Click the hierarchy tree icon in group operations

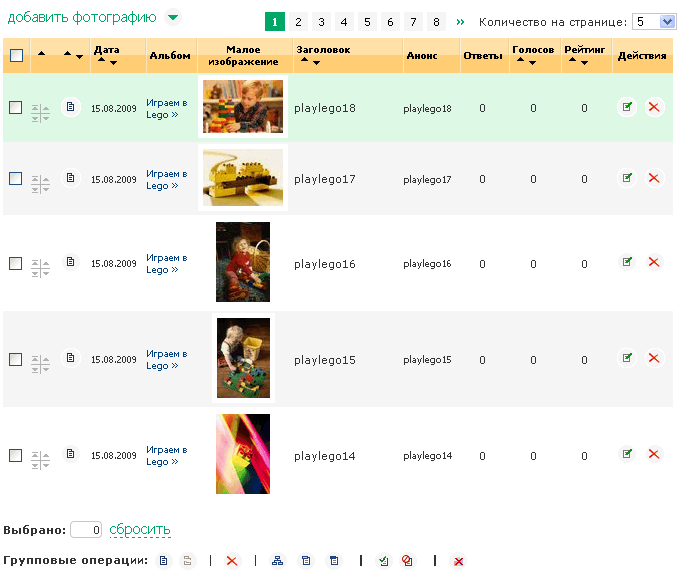click(278, 561)
